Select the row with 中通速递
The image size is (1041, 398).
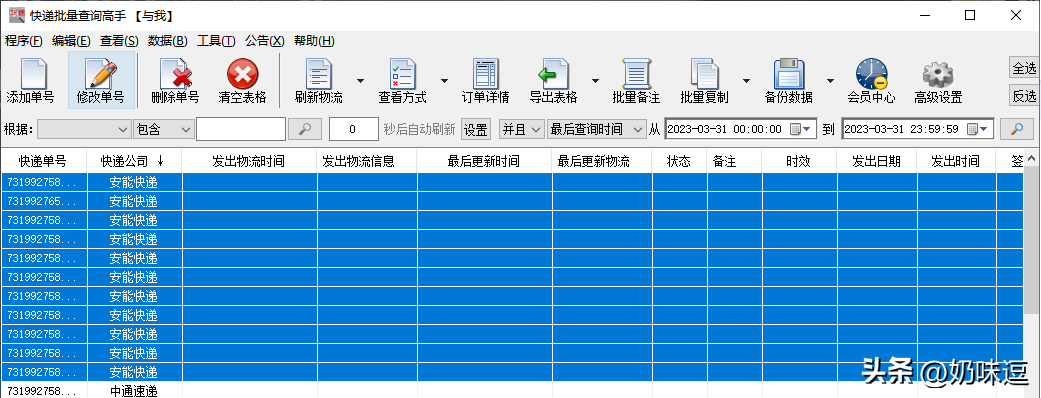(x=513, y=391)
